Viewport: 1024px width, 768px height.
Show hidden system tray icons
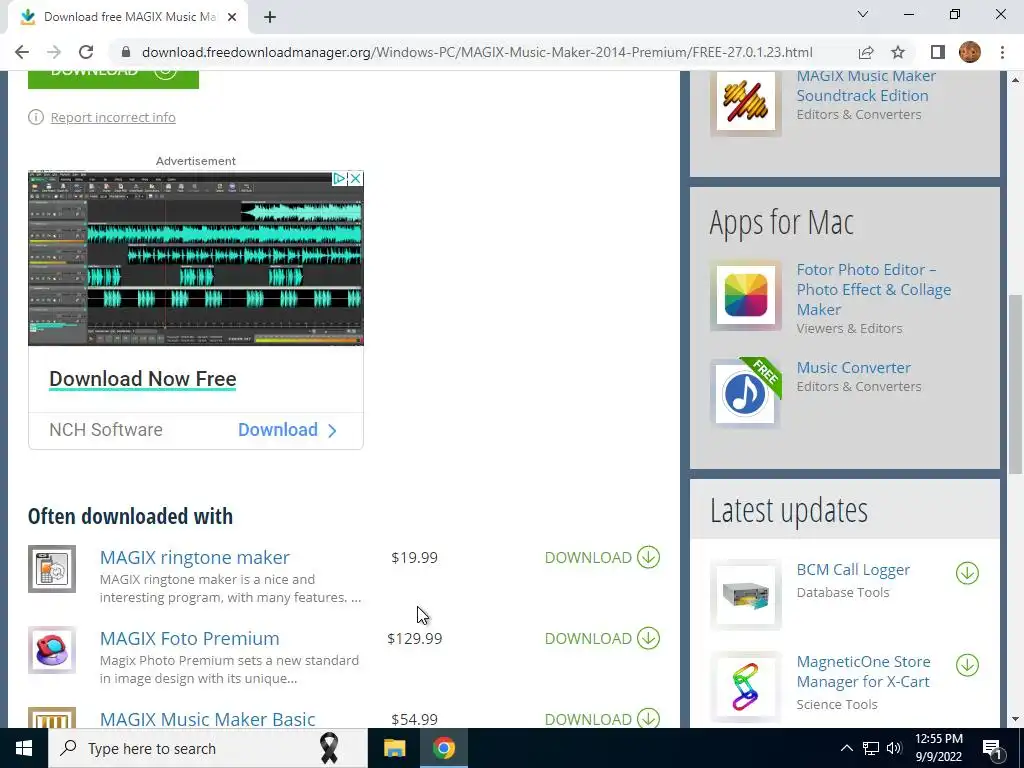846,748
